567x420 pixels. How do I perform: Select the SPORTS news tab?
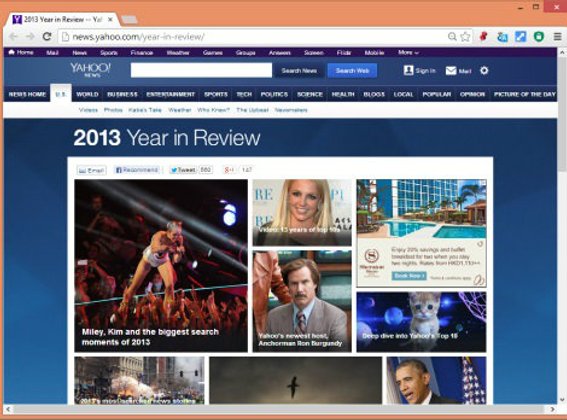pos(216,94)
